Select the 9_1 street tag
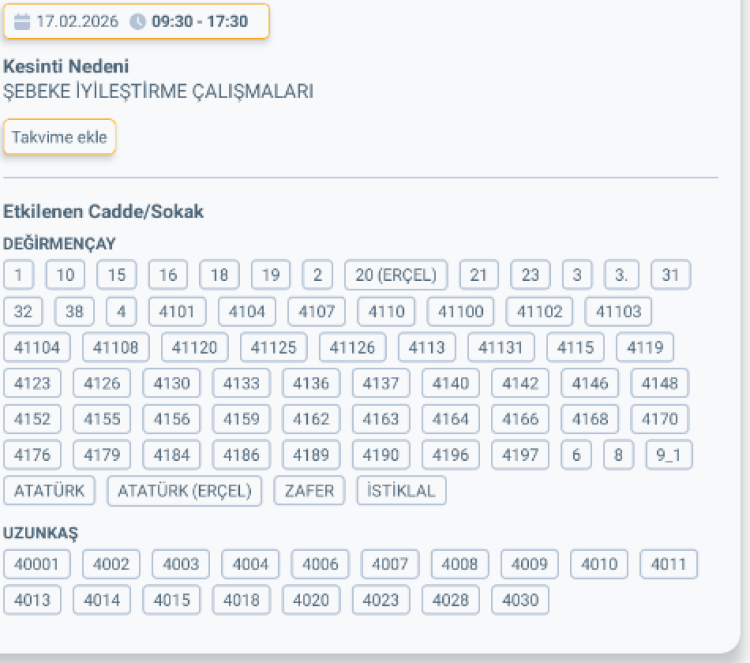 [x=669, y=455]
